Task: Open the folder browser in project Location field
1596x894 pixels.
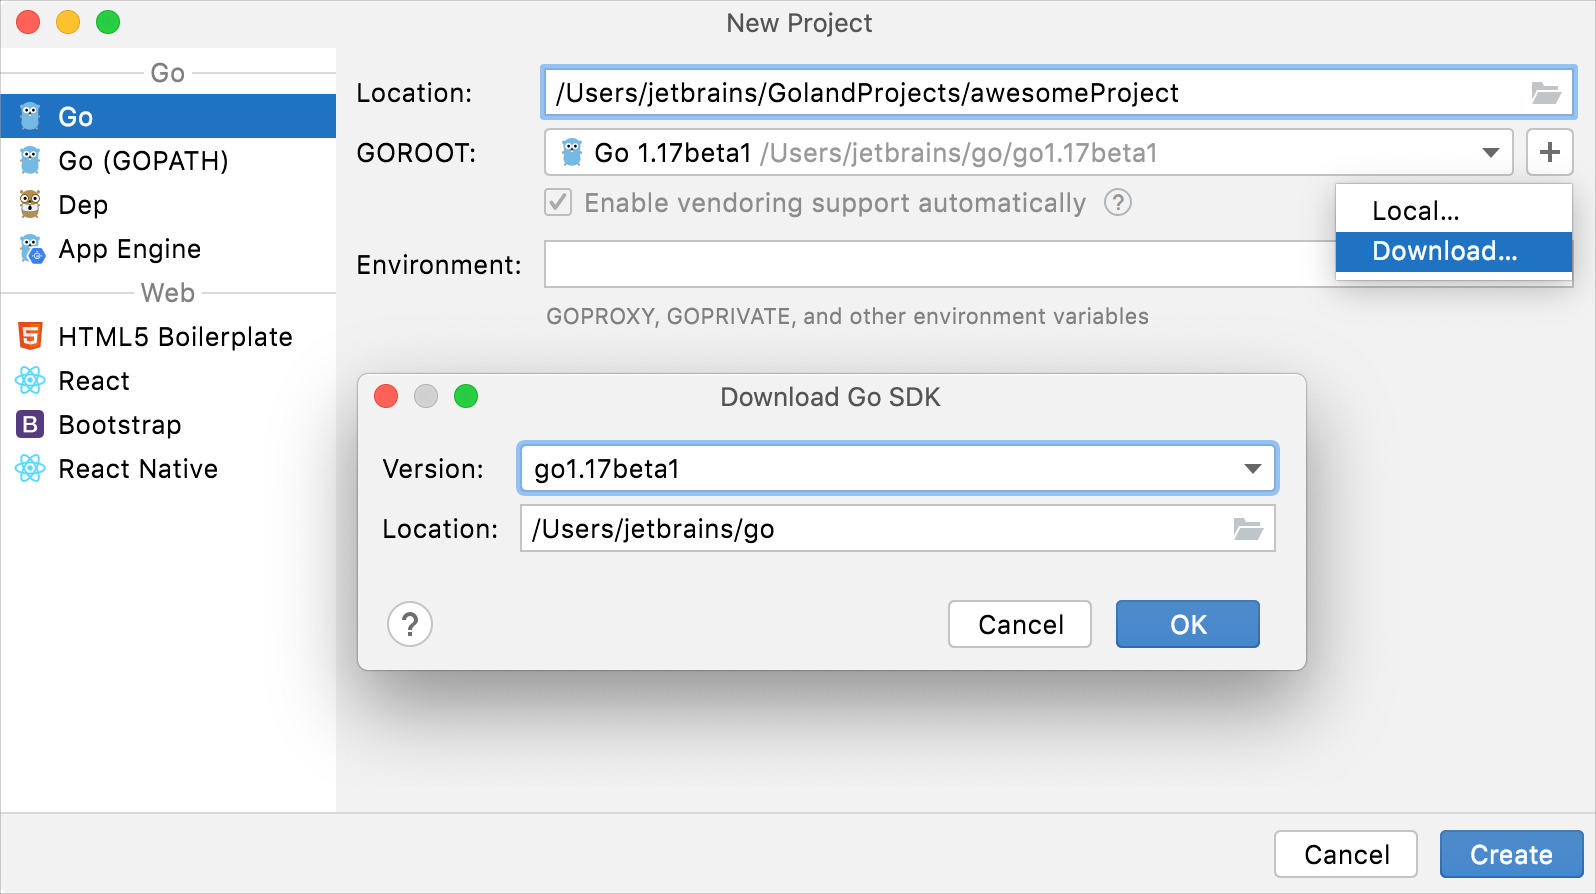Action: pyautogui.click(x=1546, y=93)
